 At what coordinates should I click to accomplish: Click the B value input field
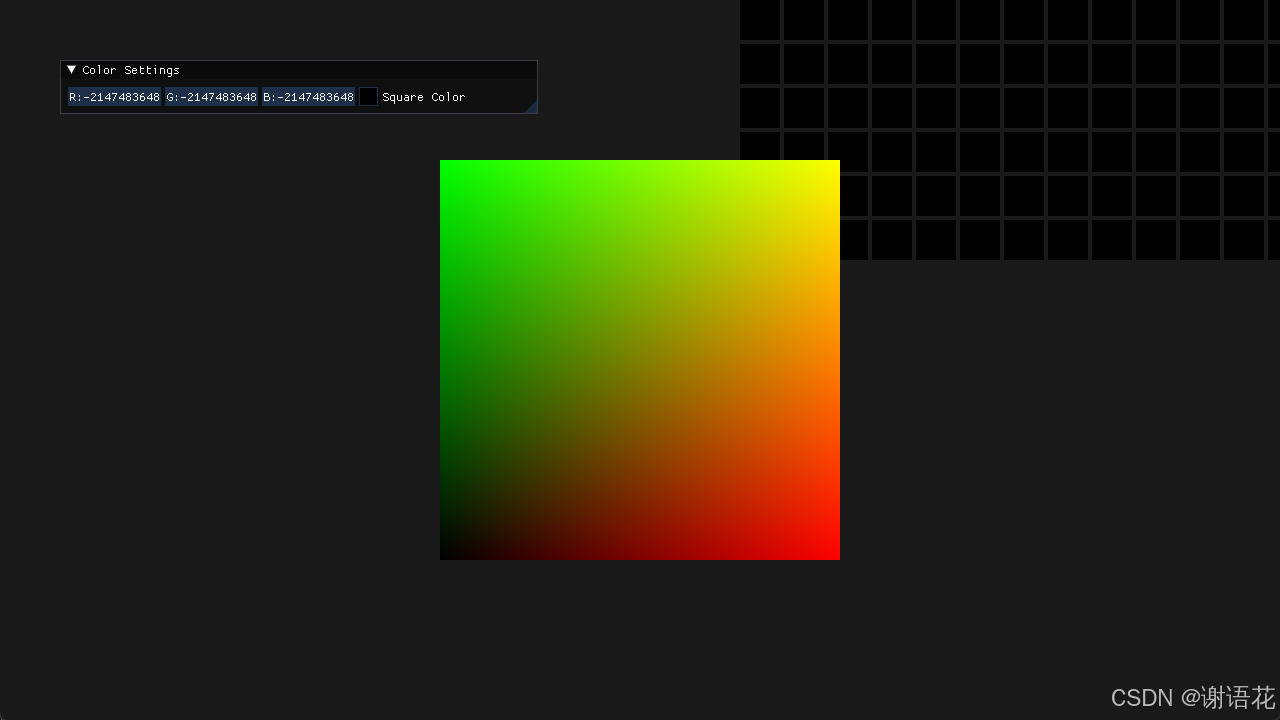pos(308,97)
